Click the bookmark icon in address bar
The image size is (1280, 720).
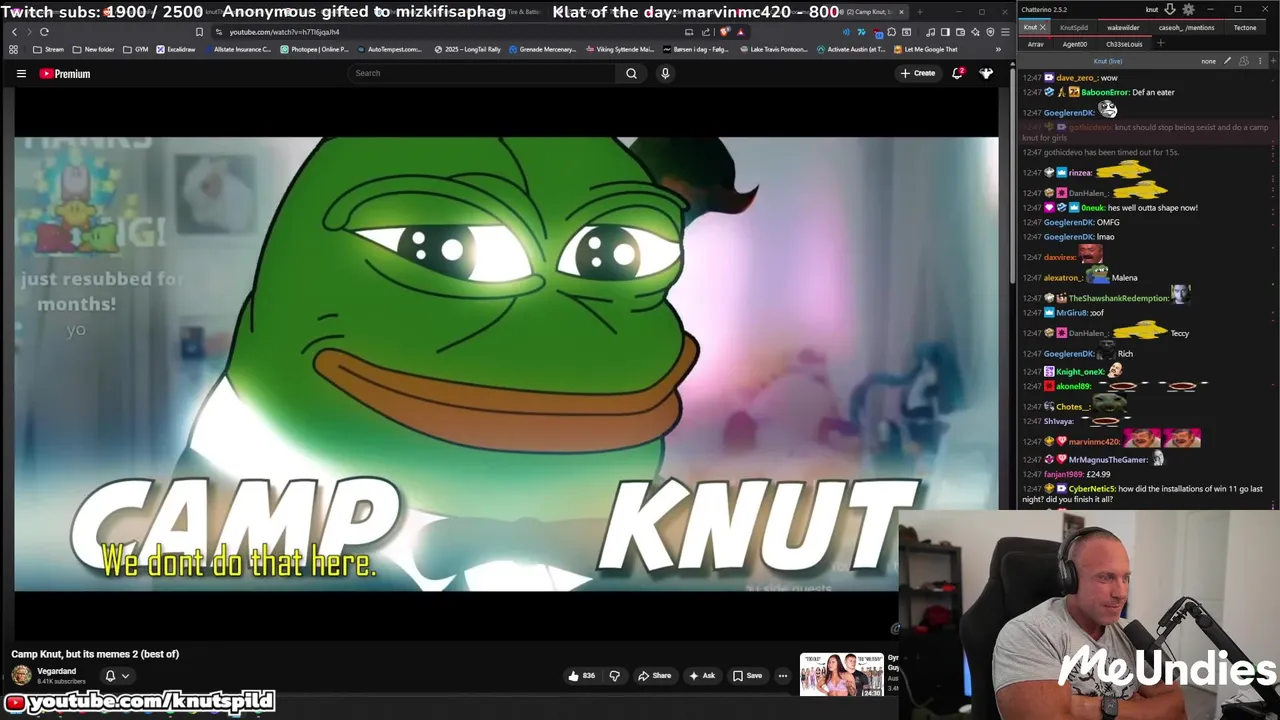point(199,32)
